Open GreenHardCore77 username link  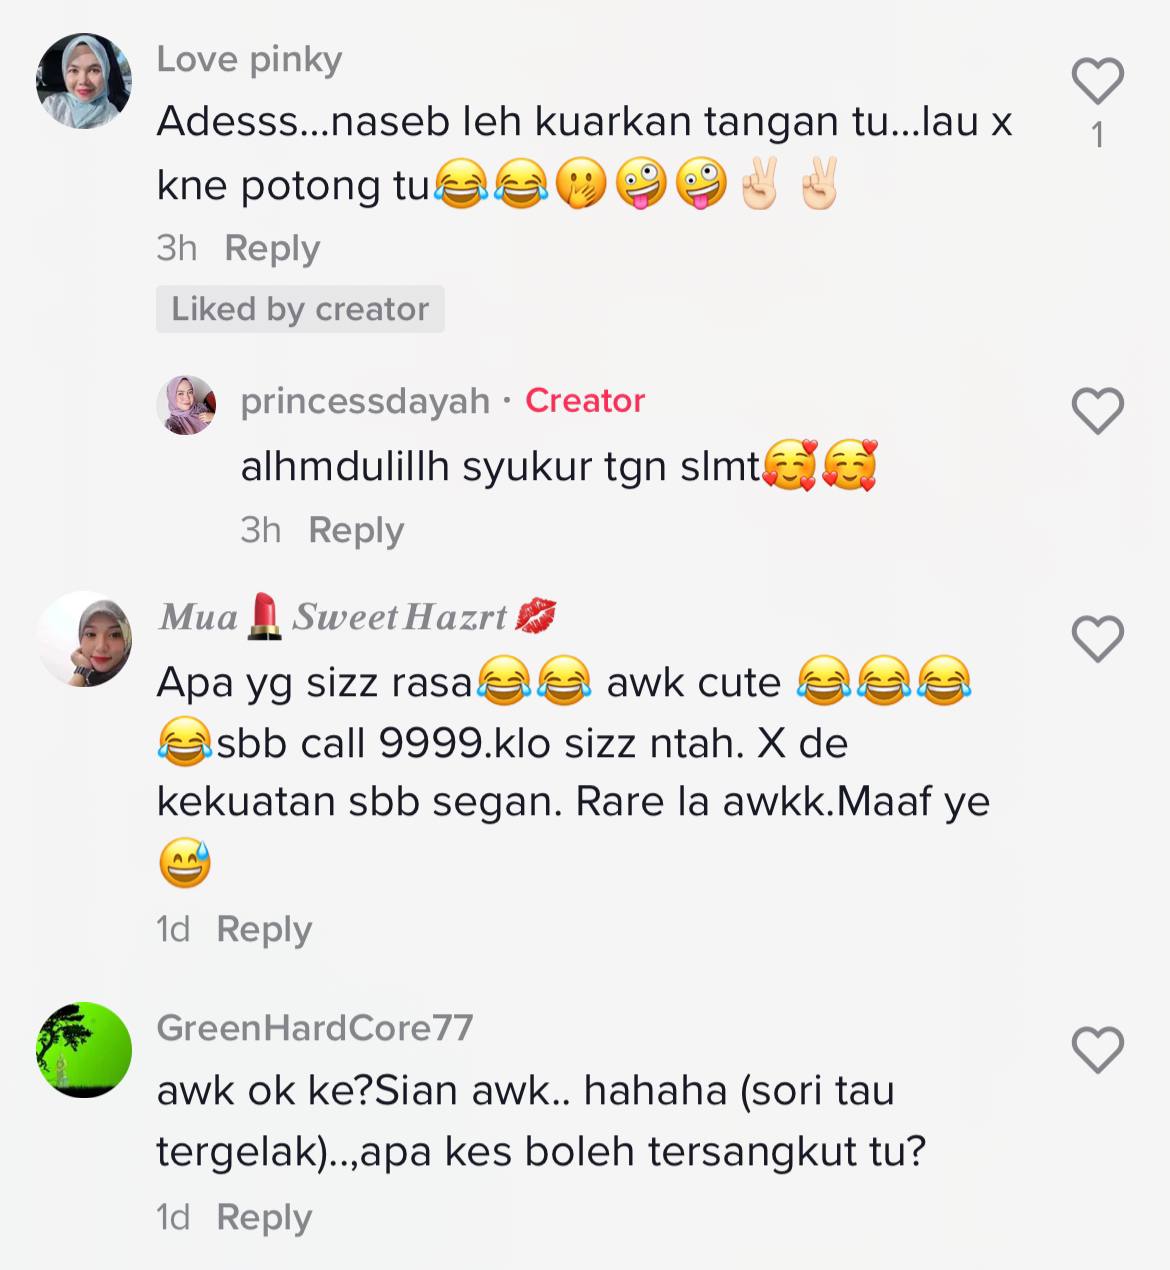click(x=315, y=1028)
